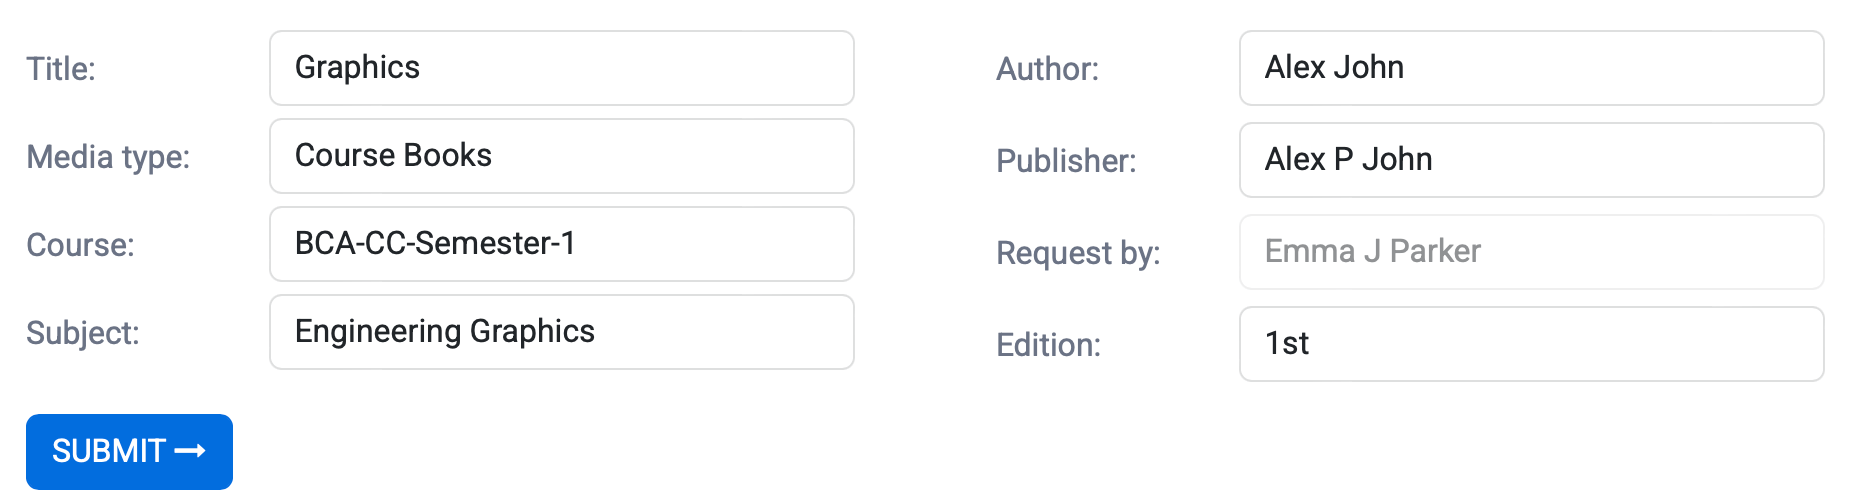Click the greyed-out Request by field

point(1531,252)
